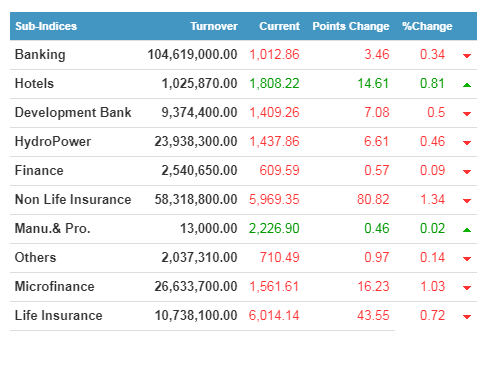Viewport: 483px width, 372px height.
Task: Click the Current column header
Action: [279, 26]
